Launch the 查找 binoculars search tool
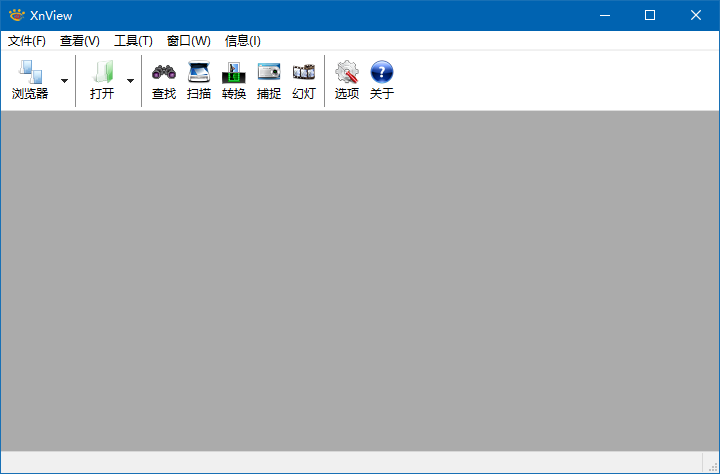This screenshot has width=720, height=474. click(164, 80)
